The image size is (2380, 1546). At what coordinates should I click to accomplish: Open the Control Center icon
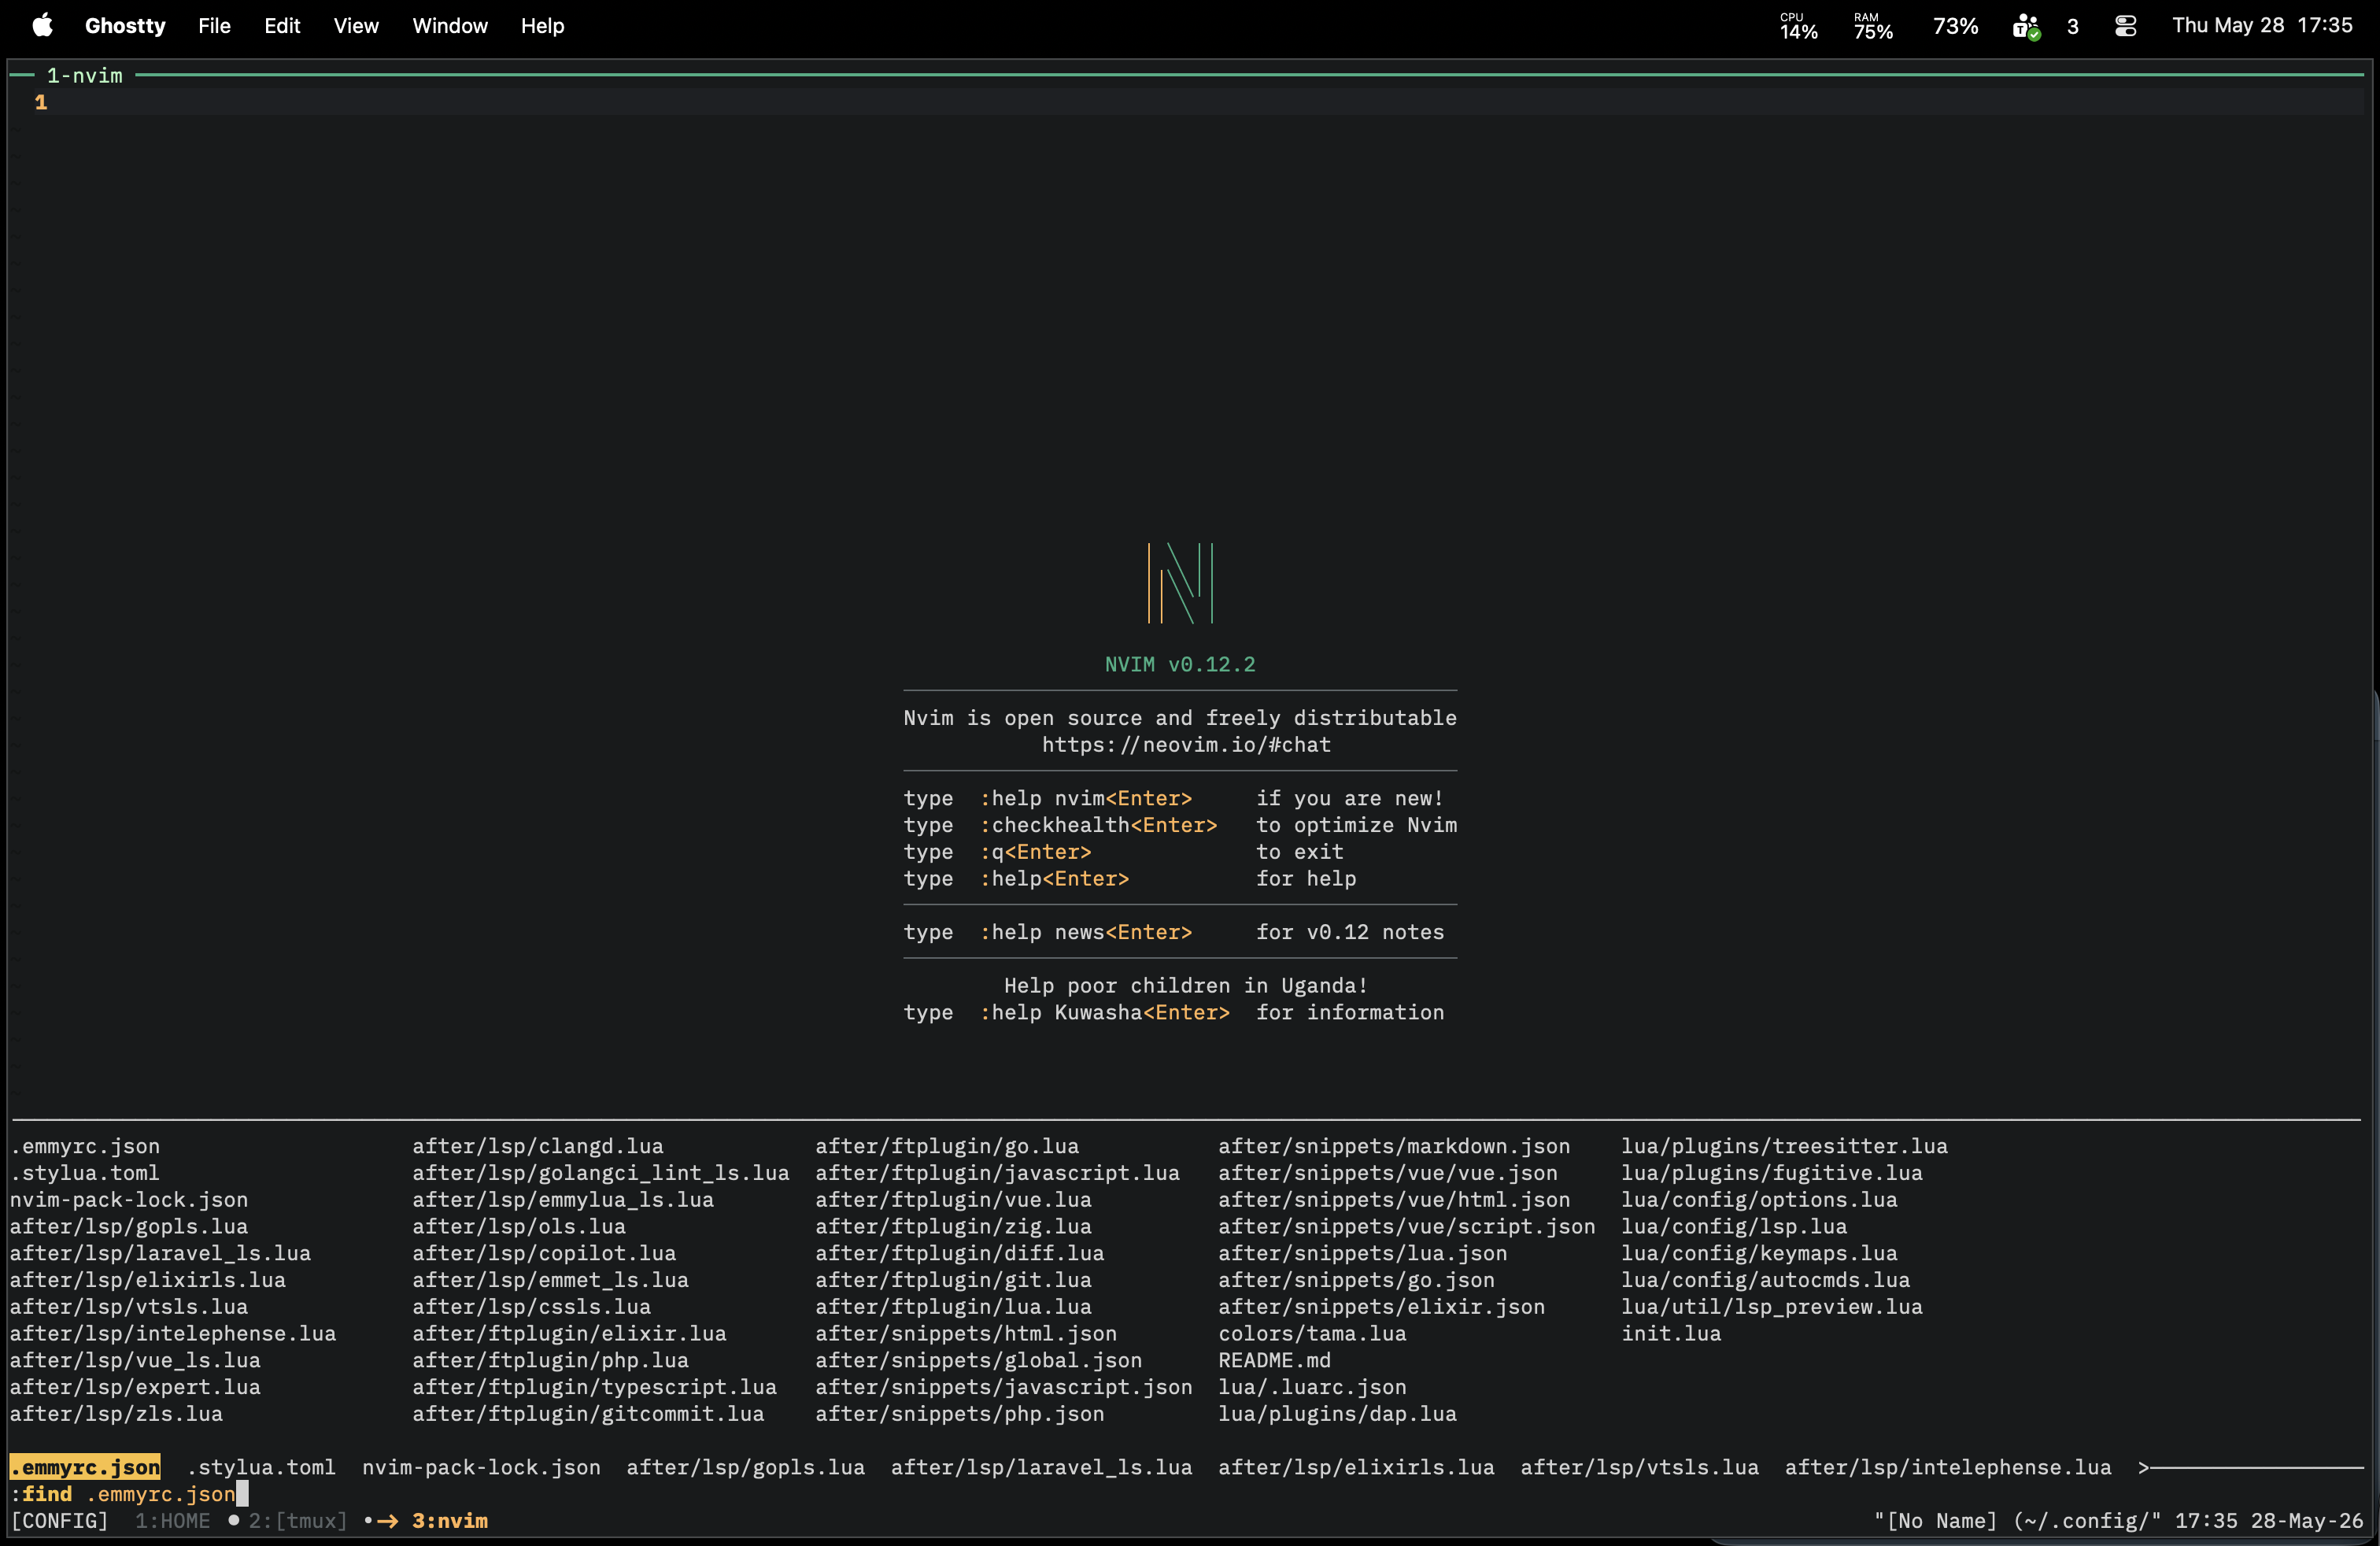coord(2126,26)
